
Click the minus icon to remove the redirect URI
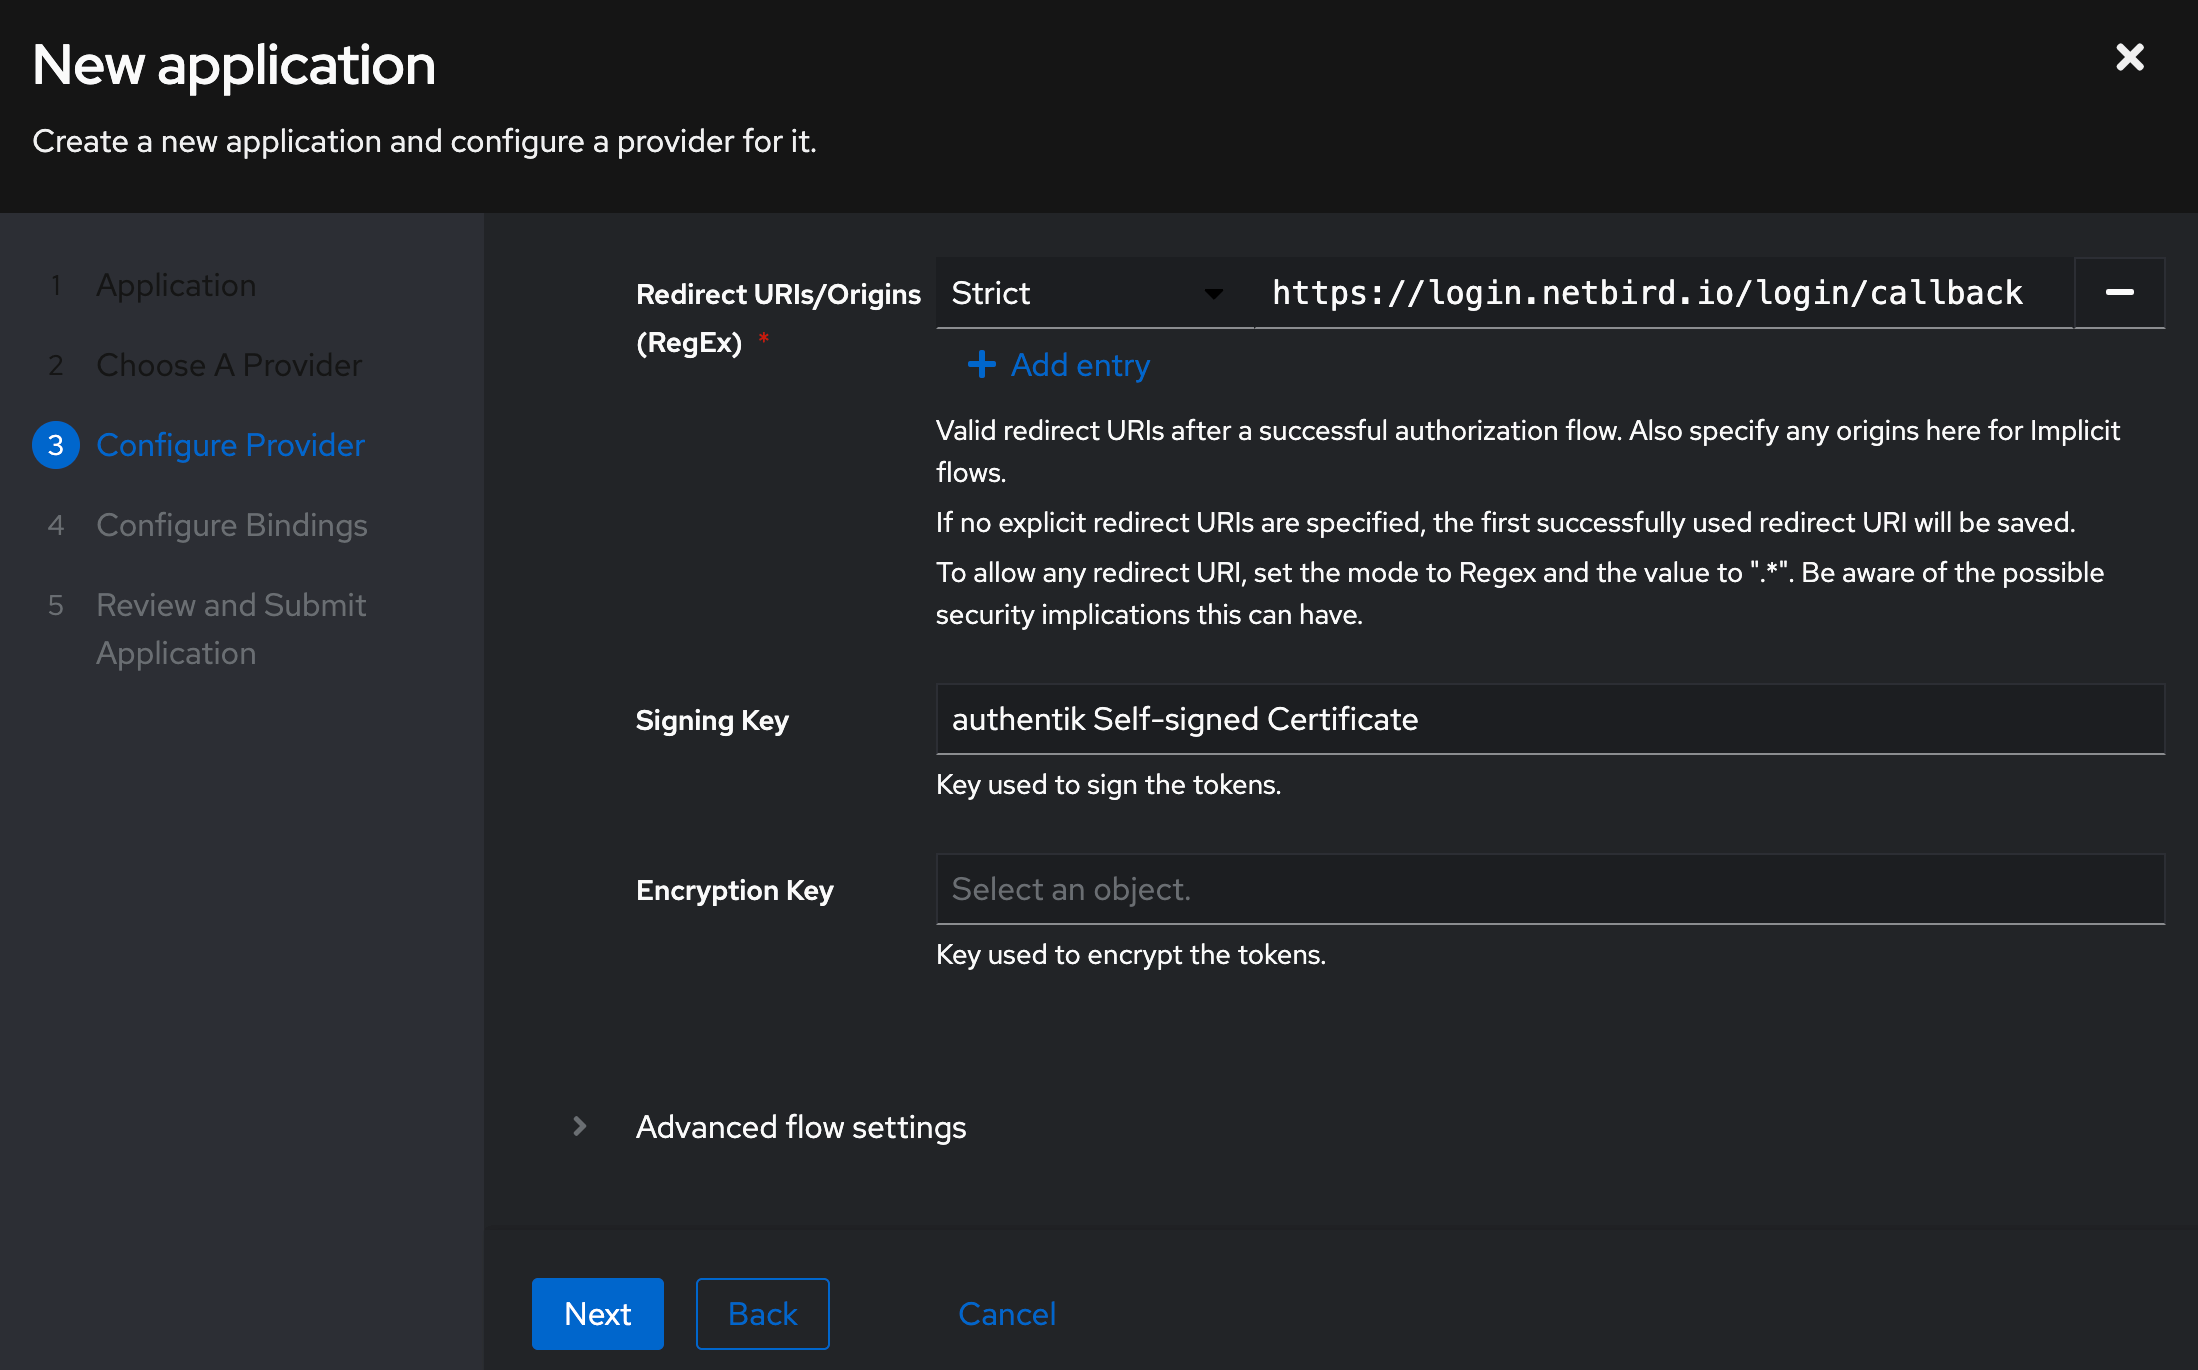click(x=2119, y=293)
